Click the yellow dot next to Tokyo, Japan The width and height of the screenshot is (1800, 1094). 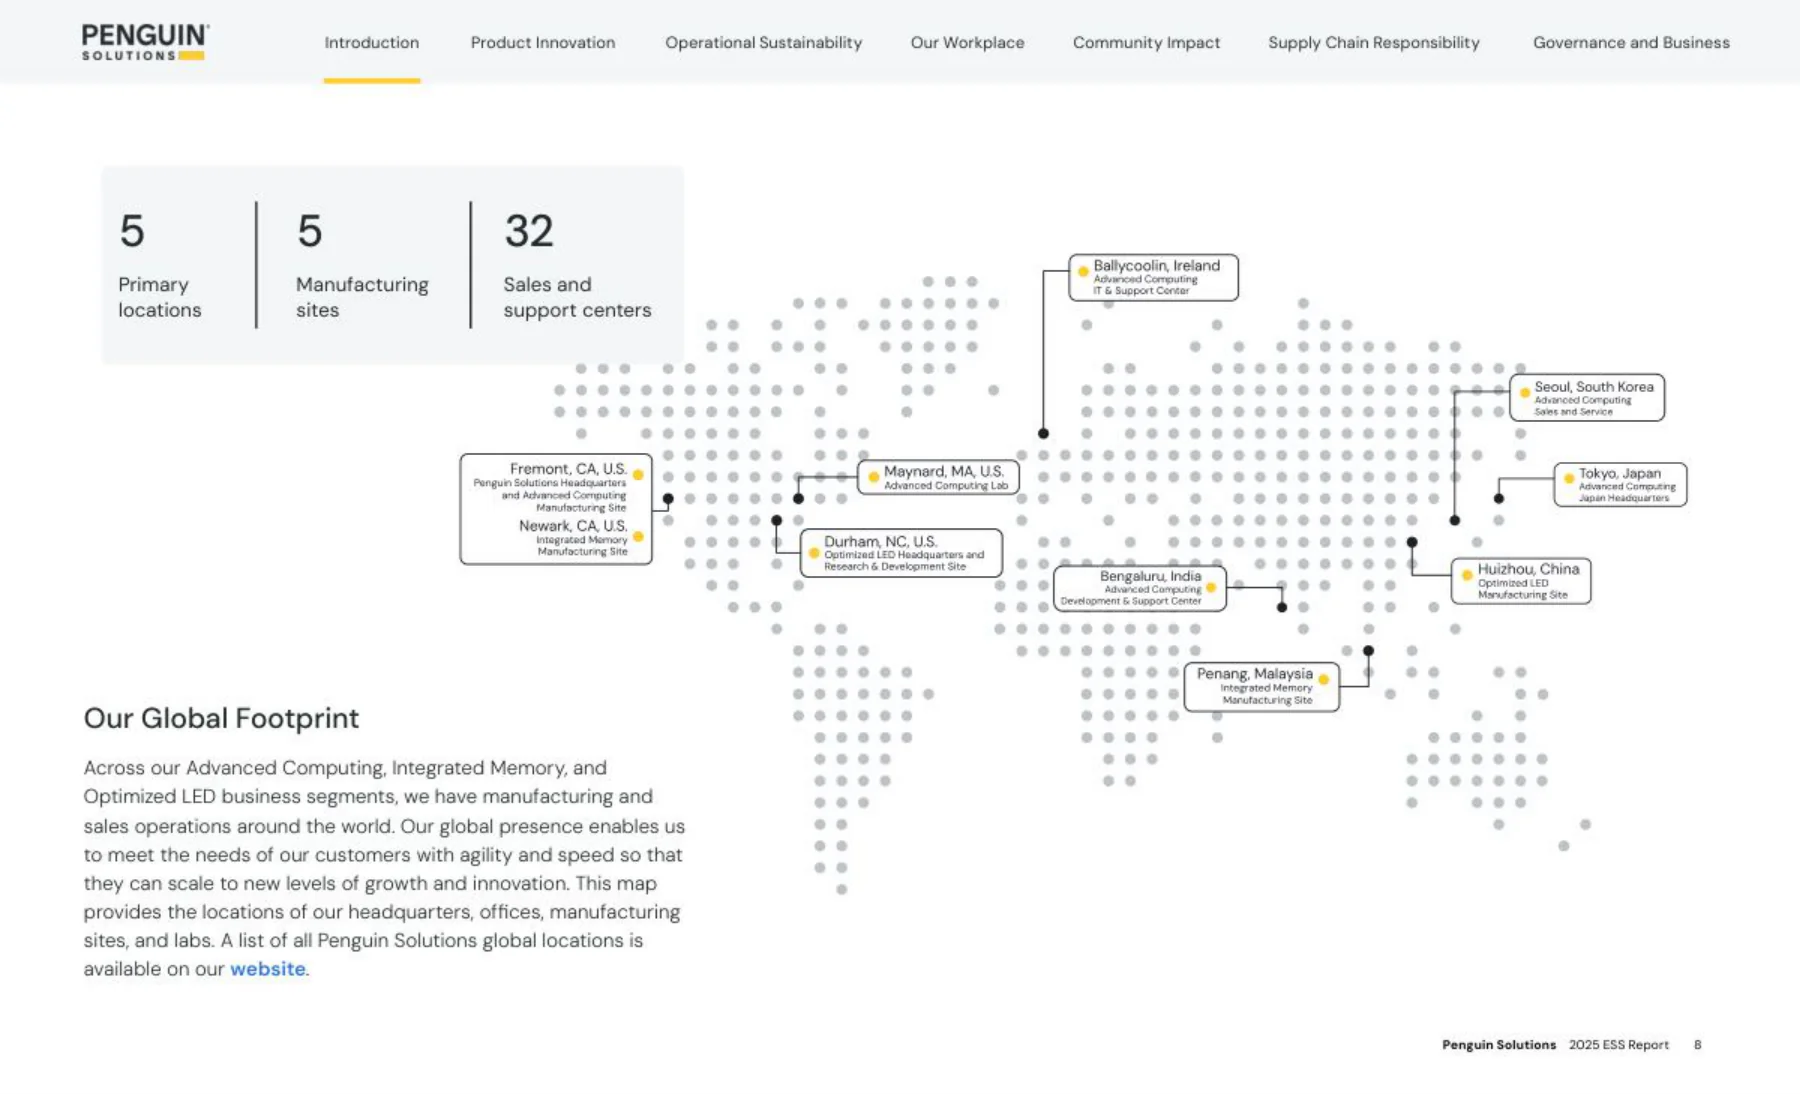click(x=1569, y=479)
